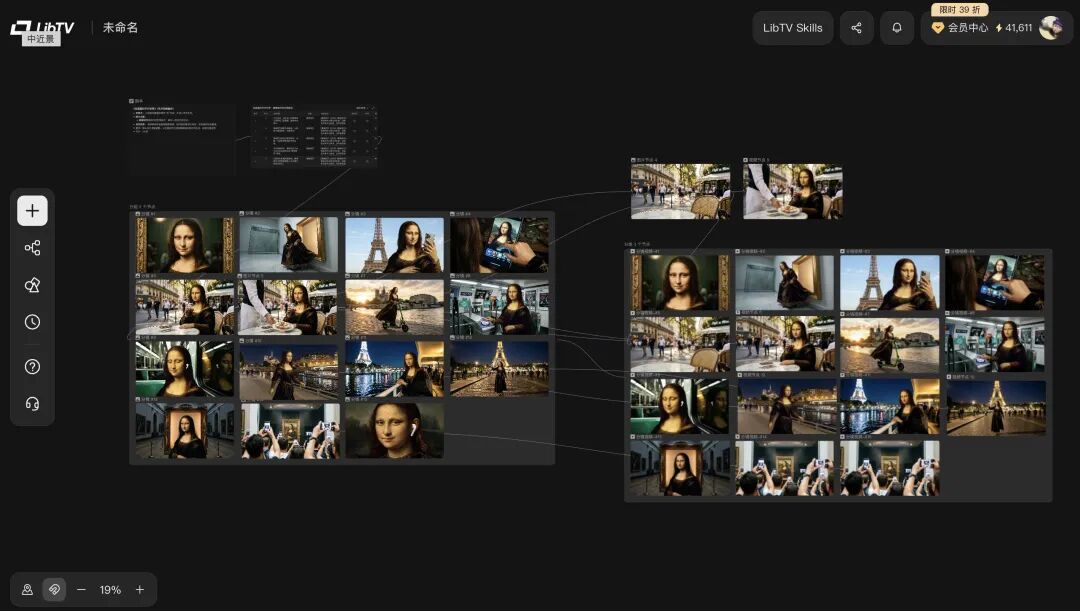The height and width of the screenshot is (611, 1080).
Task: Click the share icon in the header
Action: 856,28
